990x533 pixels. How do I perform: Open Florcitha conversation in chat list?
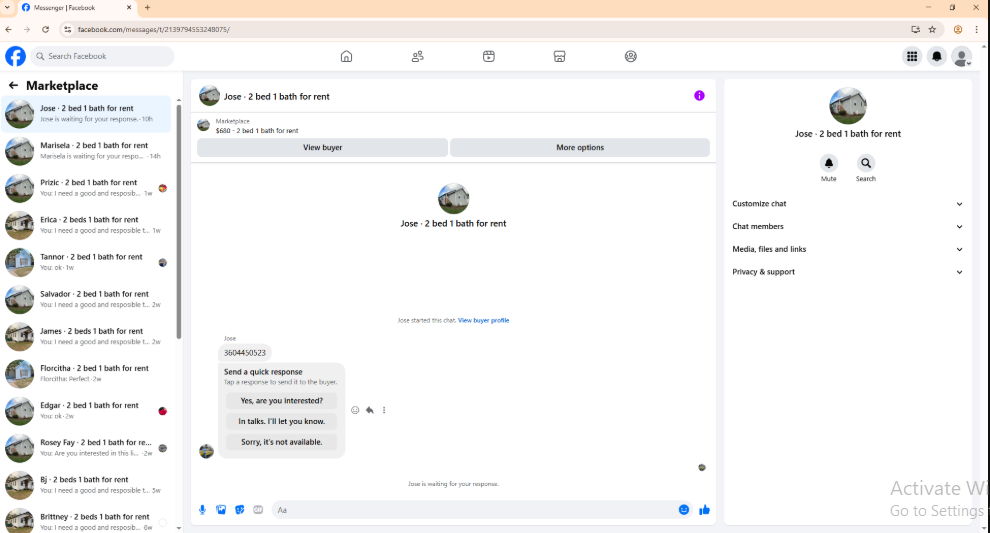pos(86,374)
